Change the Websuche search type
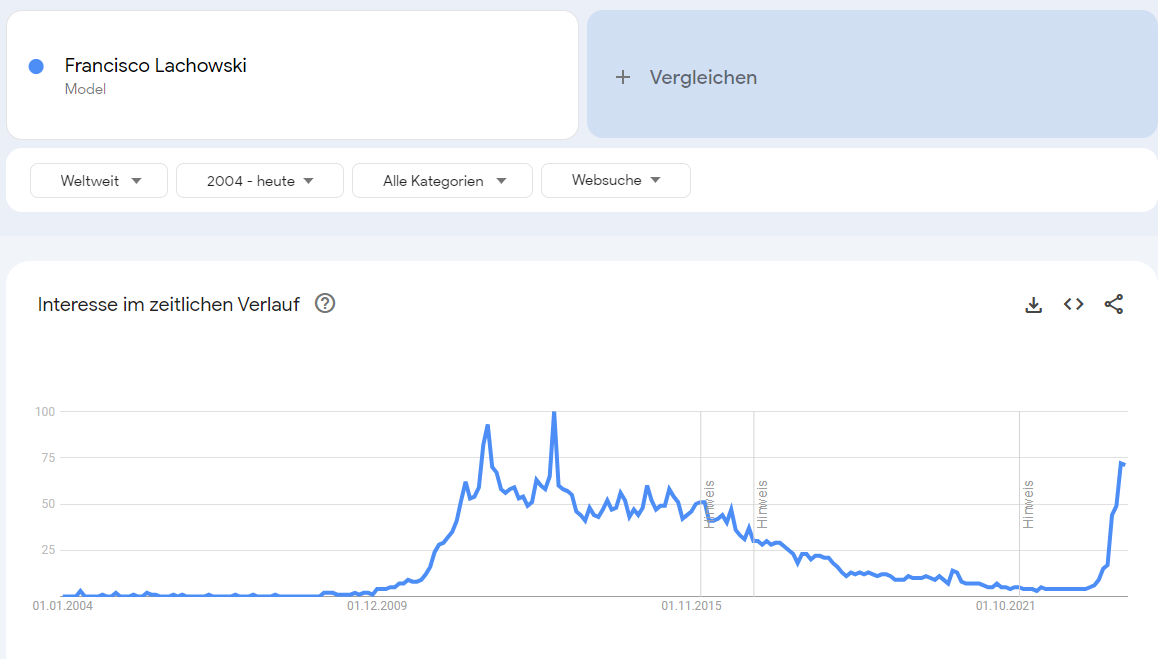This screenshot has width=1158, height=659. click(615, 181)
